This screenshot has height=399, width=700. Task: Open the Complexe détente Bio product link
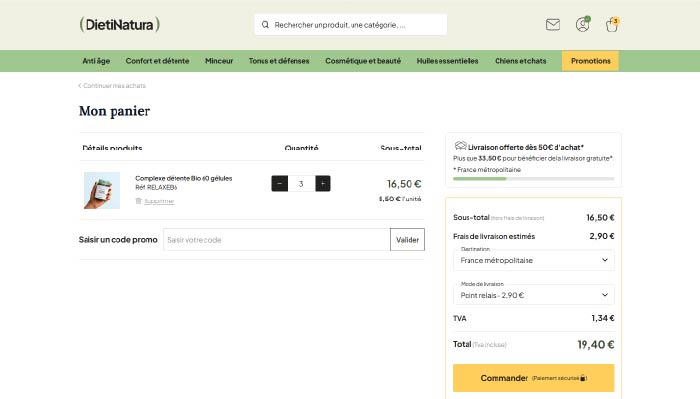tap(183, 178)
